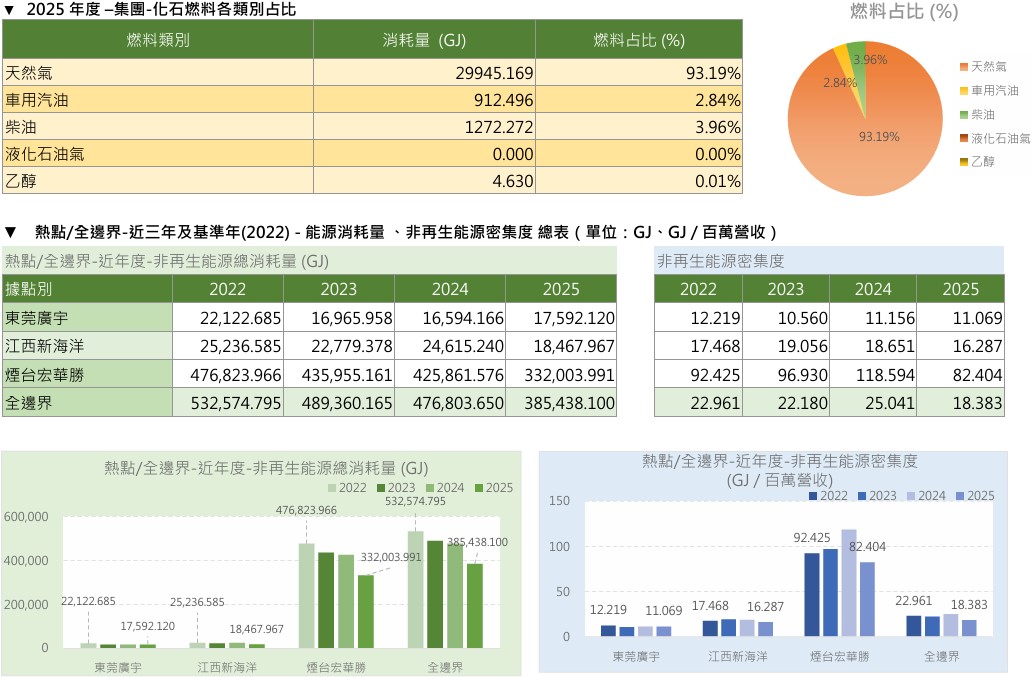Select the 消耗量 (GJ) column header
1033x677 pixels.
pos(424,40)
